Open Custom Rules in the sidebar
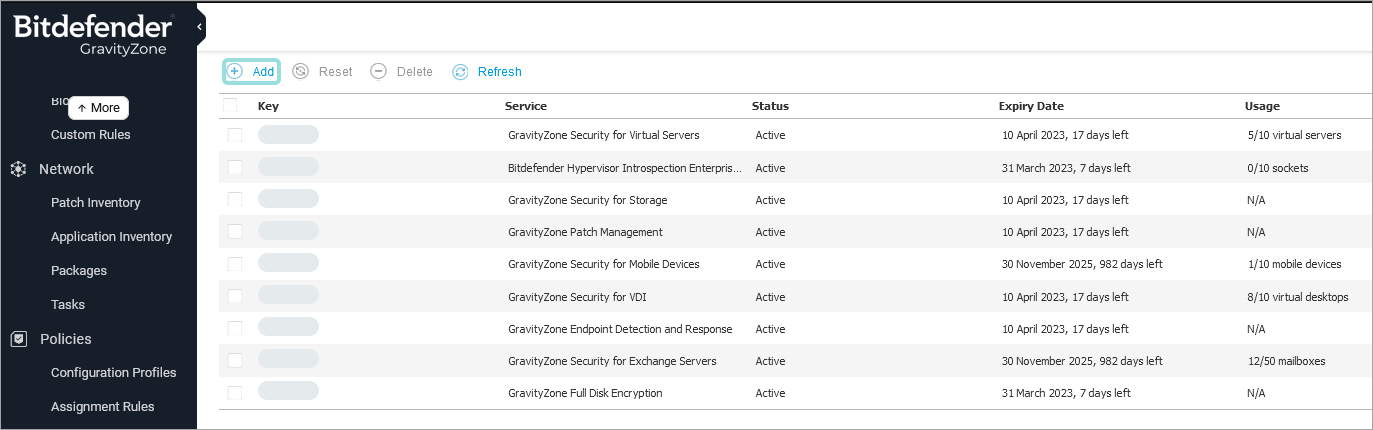The height and width of the screenshot is (430, 1373). tap(91, 135)
